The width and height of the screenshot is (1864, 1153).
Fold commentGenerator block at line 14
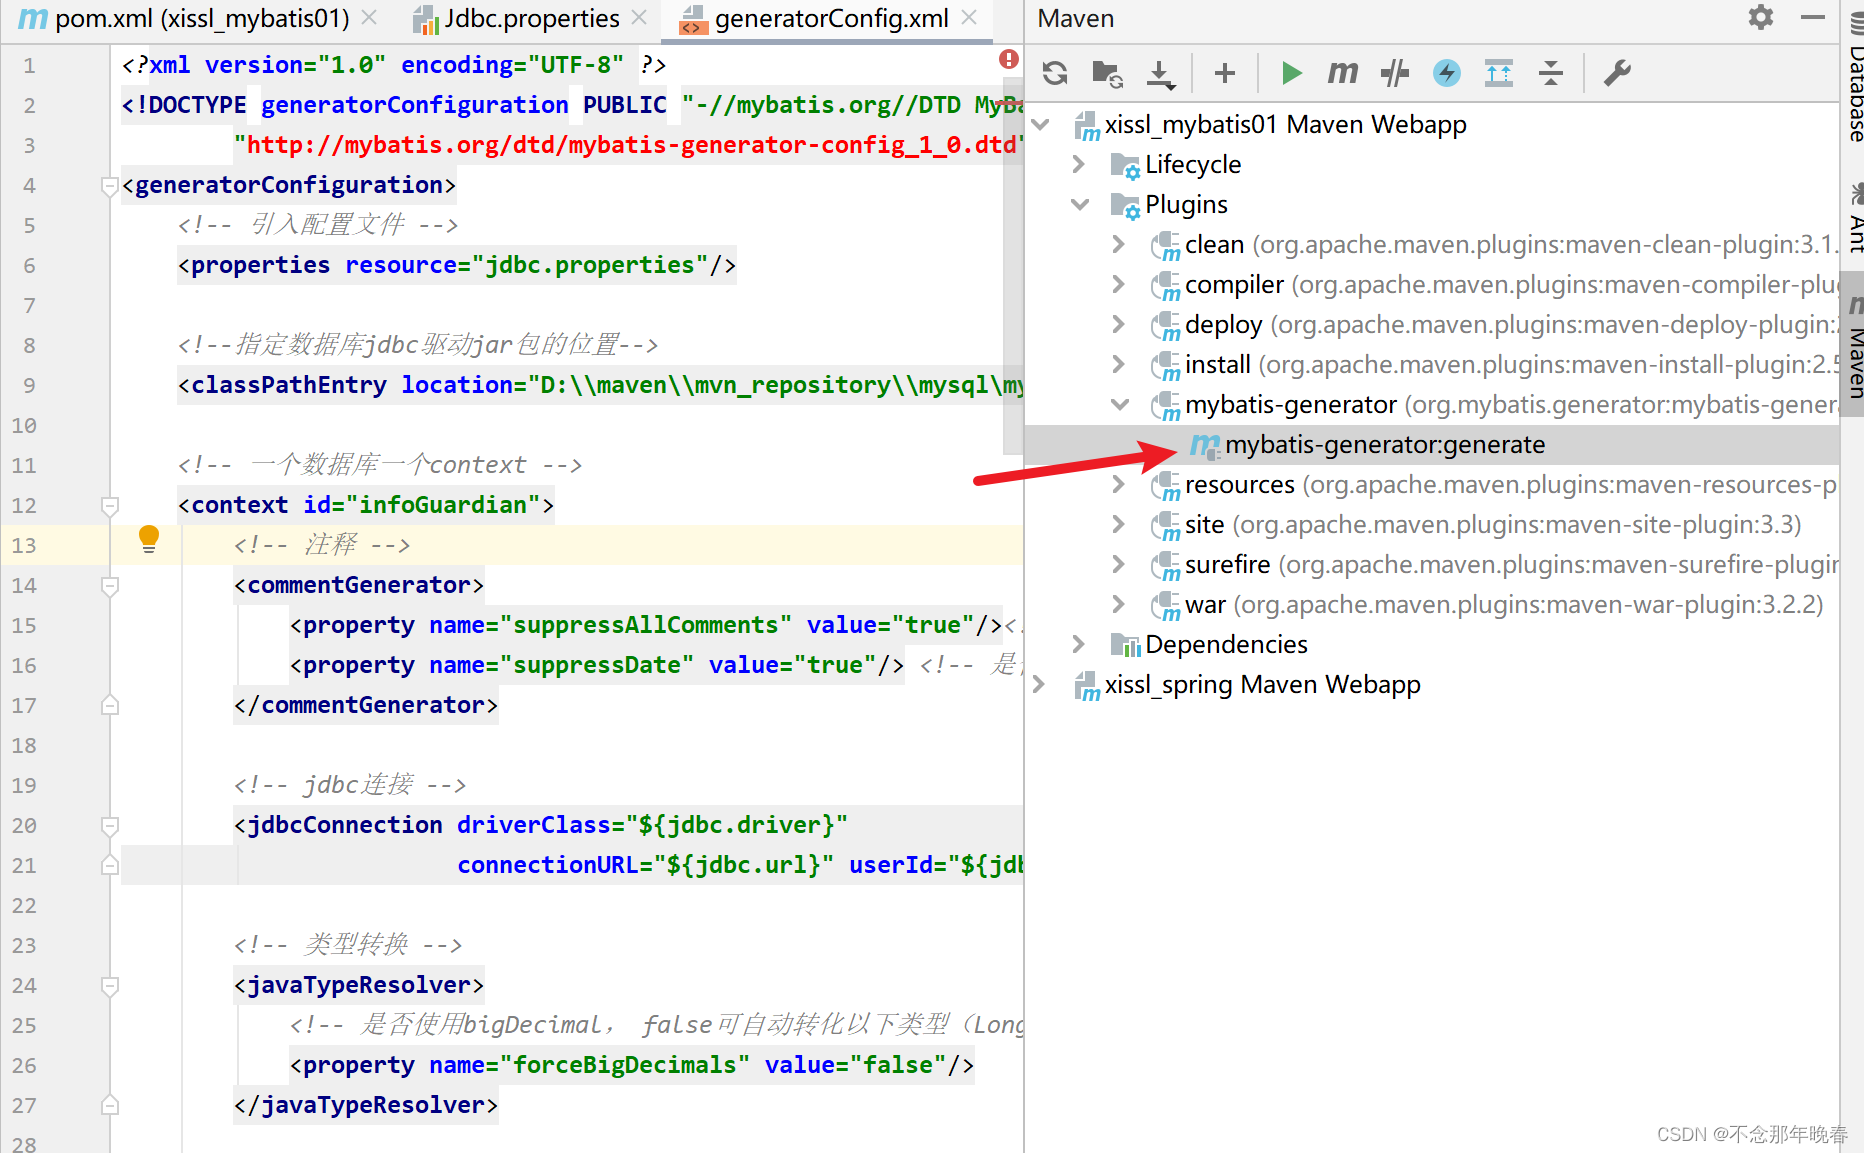[110, 585]
